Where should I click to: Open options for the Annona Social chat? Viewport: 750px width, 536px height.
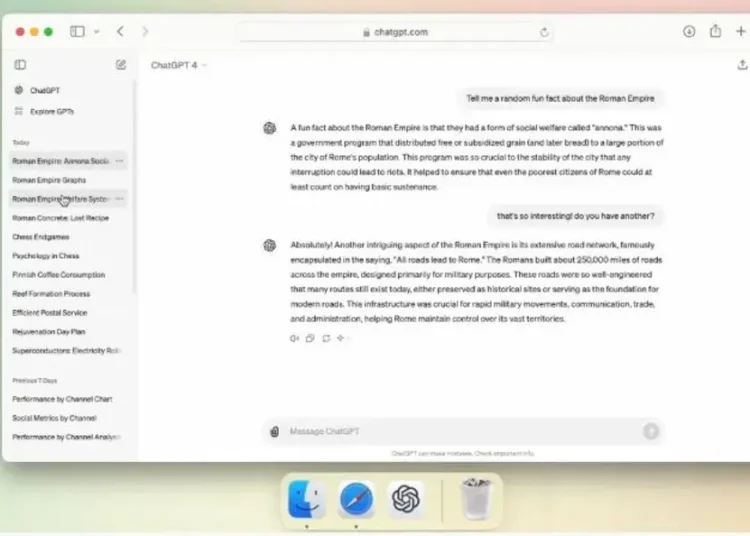coord(120,161)
